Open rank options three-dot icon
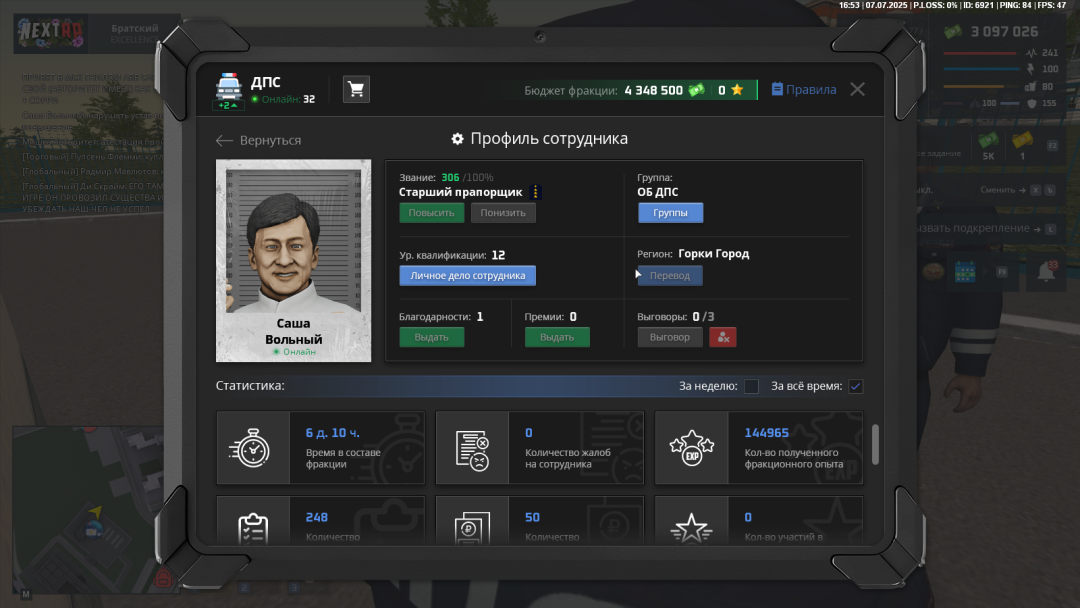This screenshot has width=1080, height=608. pyautogui.click(x=535, y=192)
